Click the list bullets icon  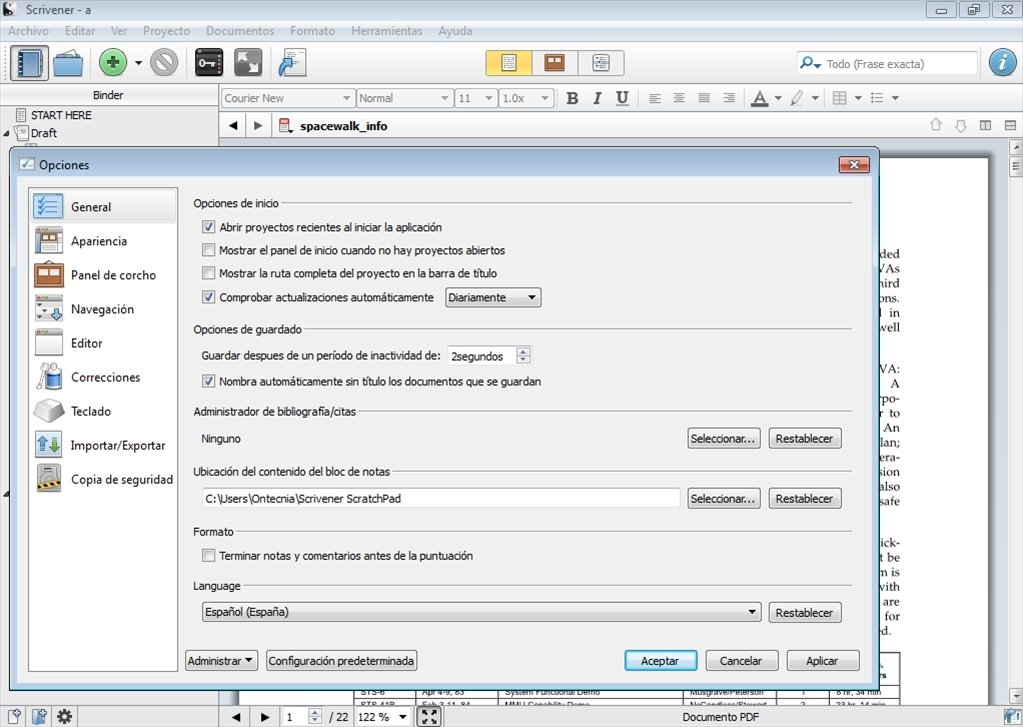878,98
